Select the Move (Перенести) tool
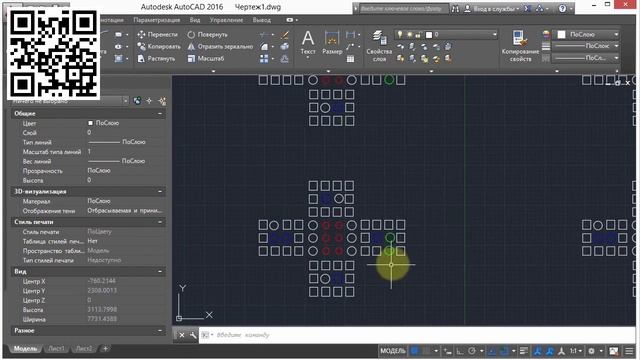The image size is (640, 360). pyautogui.click(x=158, y=35)
